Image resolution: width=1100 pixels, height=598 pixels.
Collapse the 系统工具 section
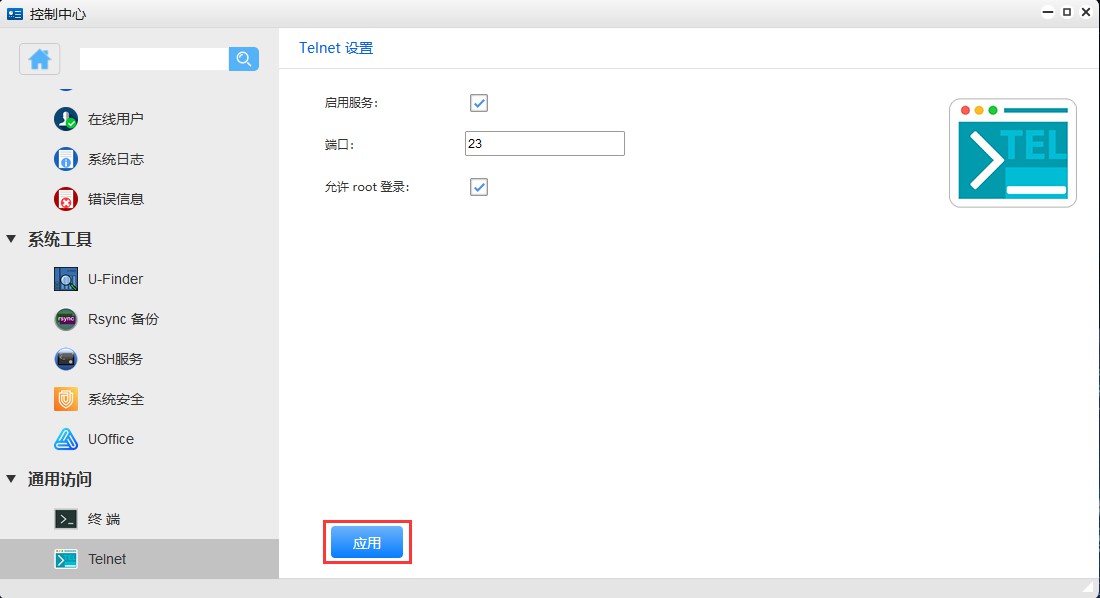pyautogui.click(x=12, y=239)
